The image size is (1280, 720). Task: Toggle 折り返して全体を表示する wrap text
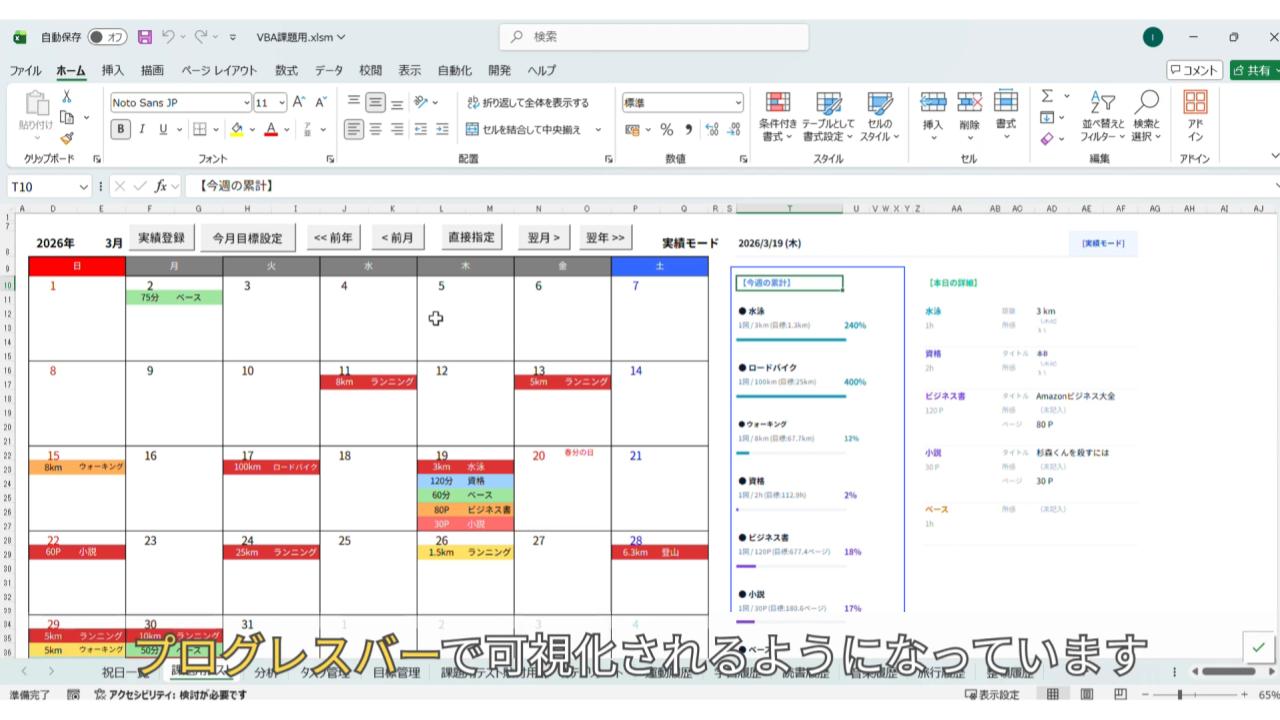click(x=528, y=102)
